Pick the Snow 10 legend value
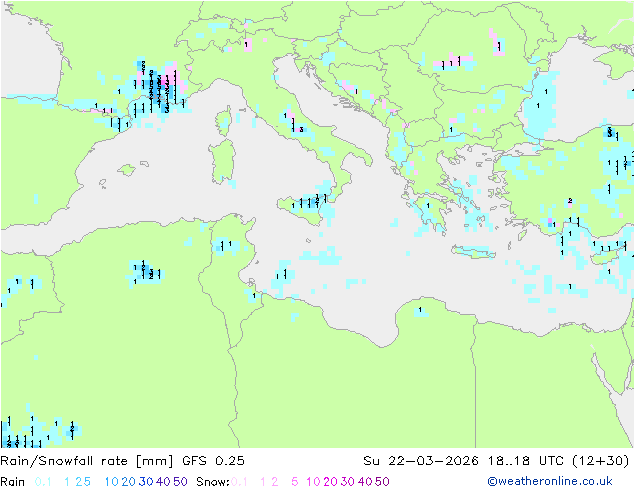 click(x=313, y=482)
